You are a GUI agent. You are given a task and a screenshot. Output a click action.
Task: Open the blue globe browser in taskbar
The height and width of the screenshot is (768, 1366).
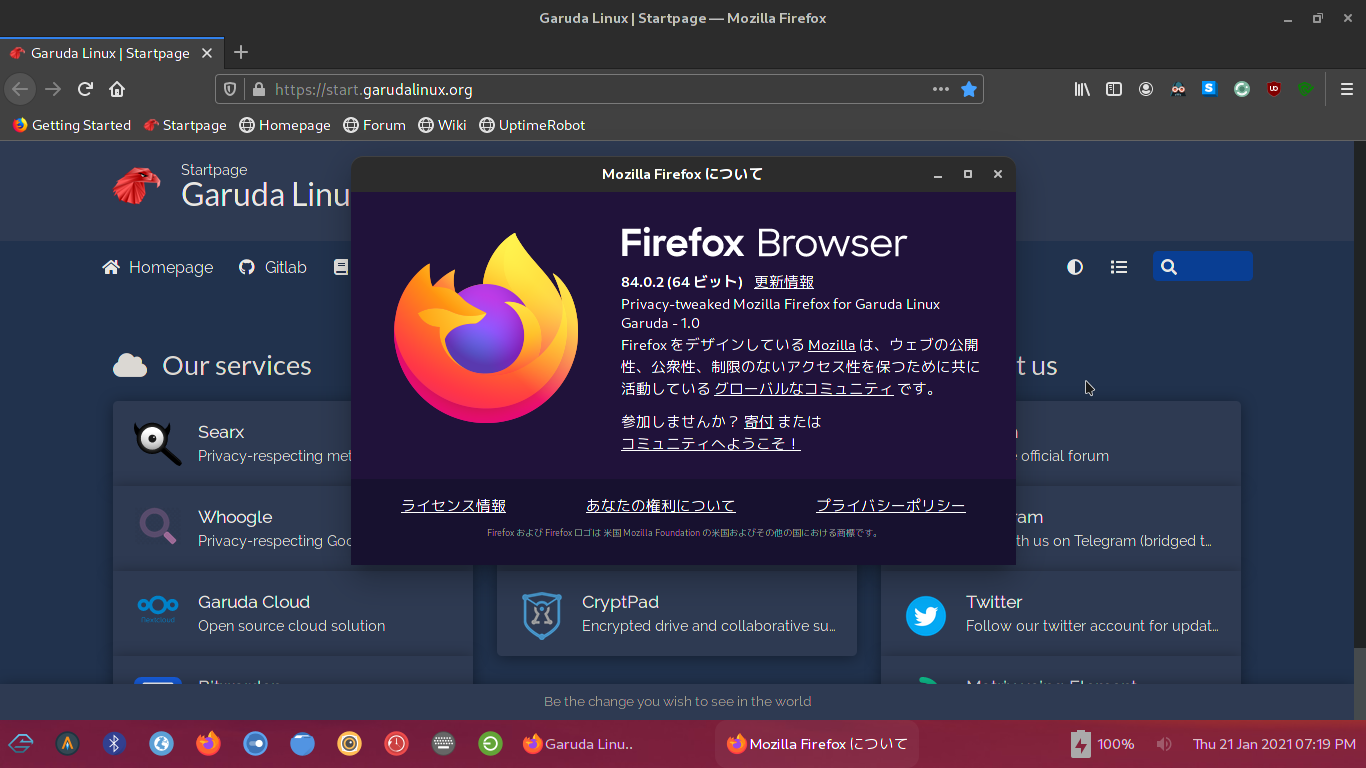pyautogui.click(x=161, y=743)
